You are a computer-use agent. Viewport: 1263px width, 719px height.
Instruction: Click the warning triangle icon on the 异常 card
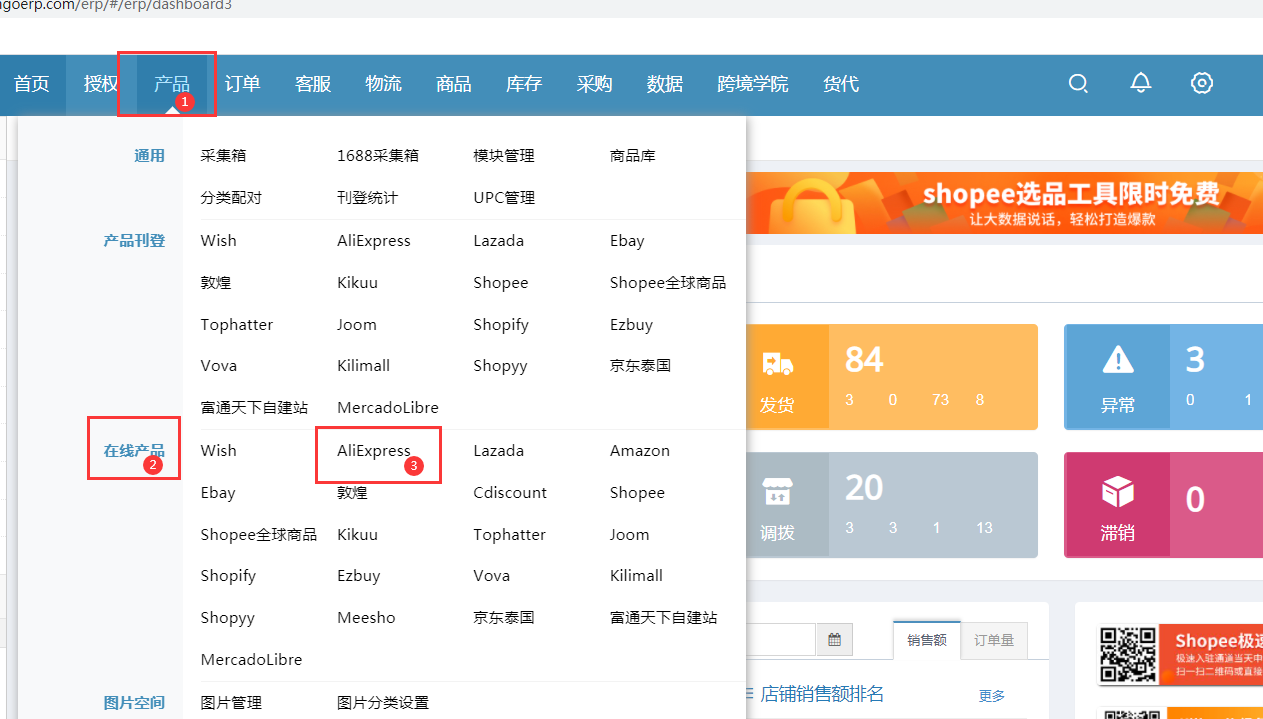[1117, 359]
